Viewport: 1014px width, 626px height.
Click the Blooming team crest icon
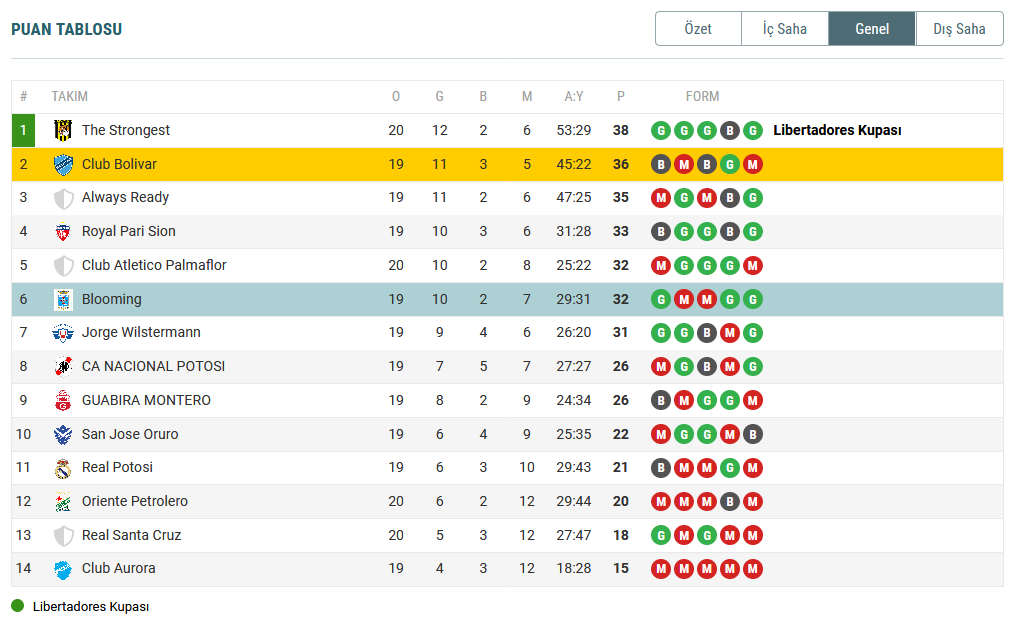click(x=63, y=299)
